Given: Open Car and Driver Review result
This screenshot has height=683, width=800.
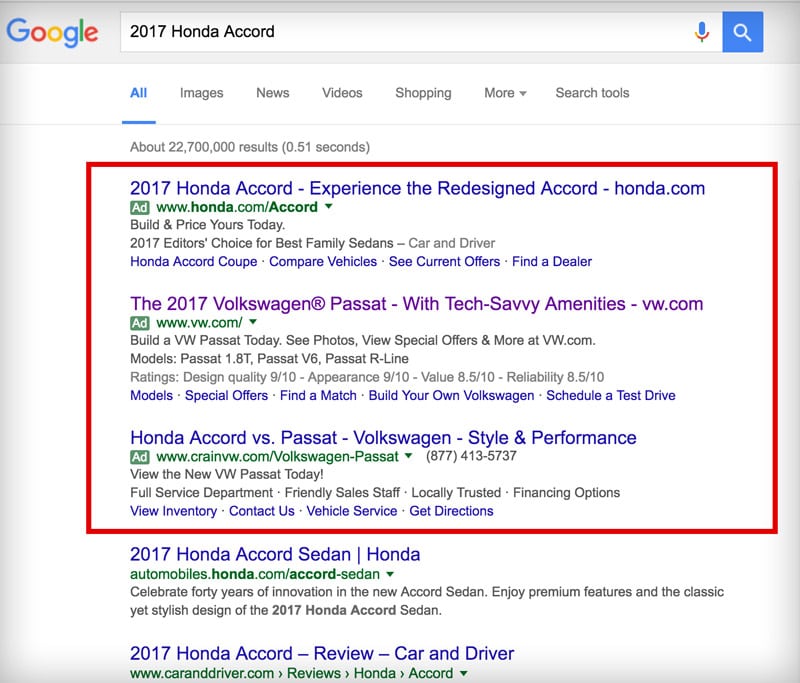Looking at the screenshot, I should click(x=322, y=653).
